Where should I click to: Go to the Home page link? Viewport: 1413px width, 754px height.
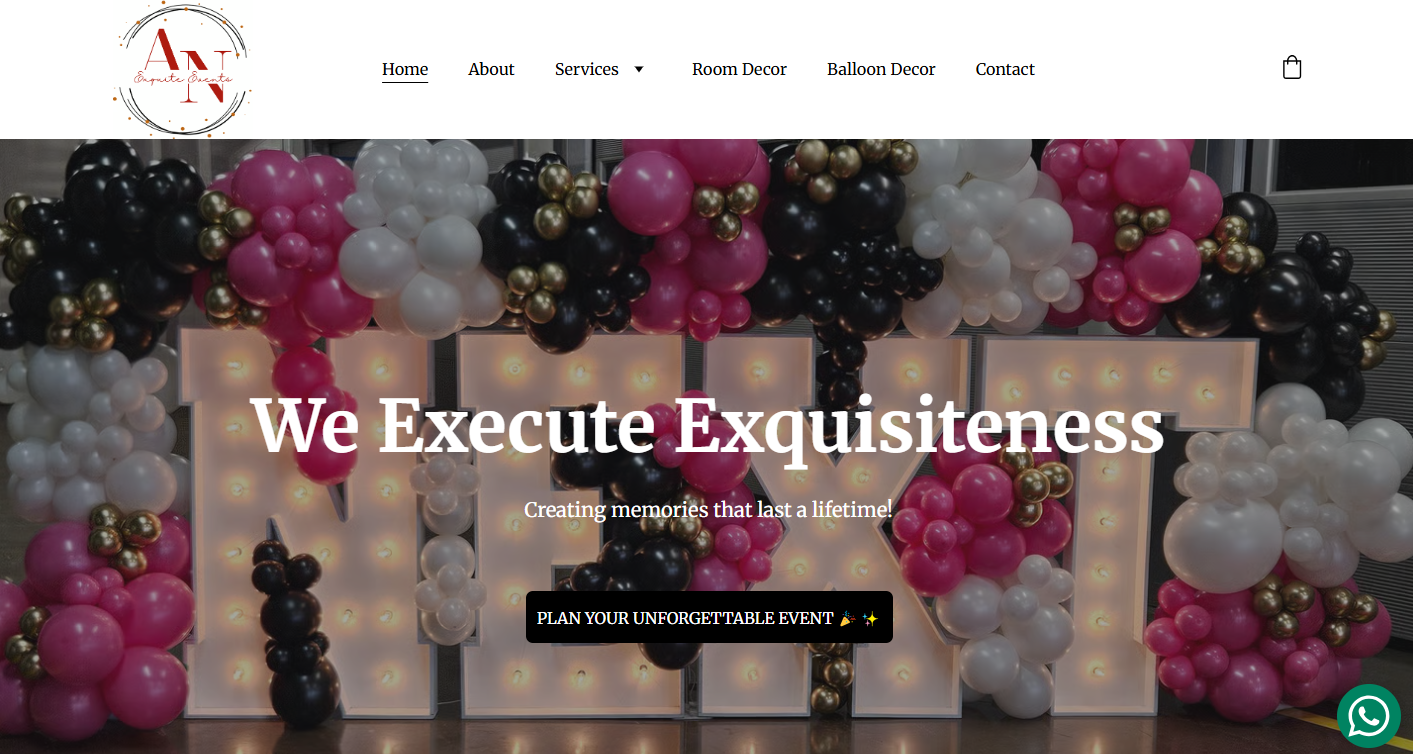tap(405, 69)
